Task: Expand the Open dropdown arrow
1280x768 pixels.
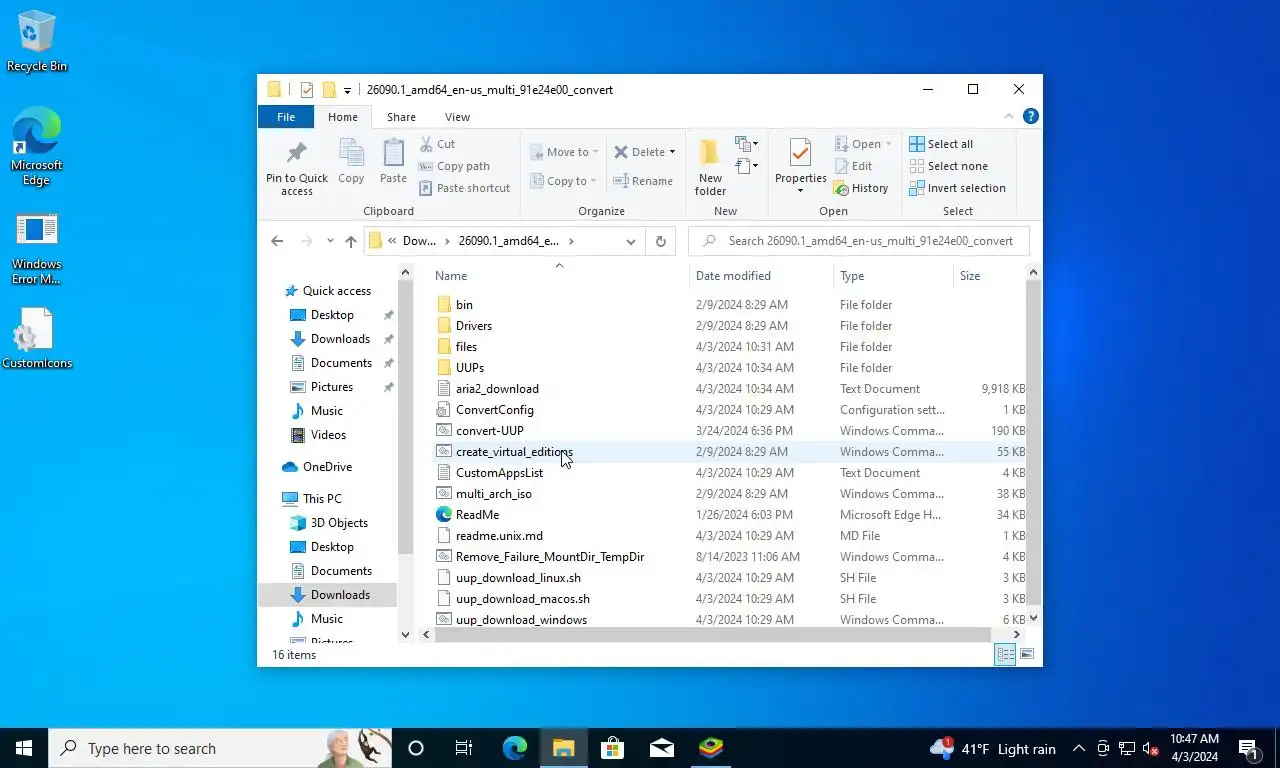Action: coord(888,144)
